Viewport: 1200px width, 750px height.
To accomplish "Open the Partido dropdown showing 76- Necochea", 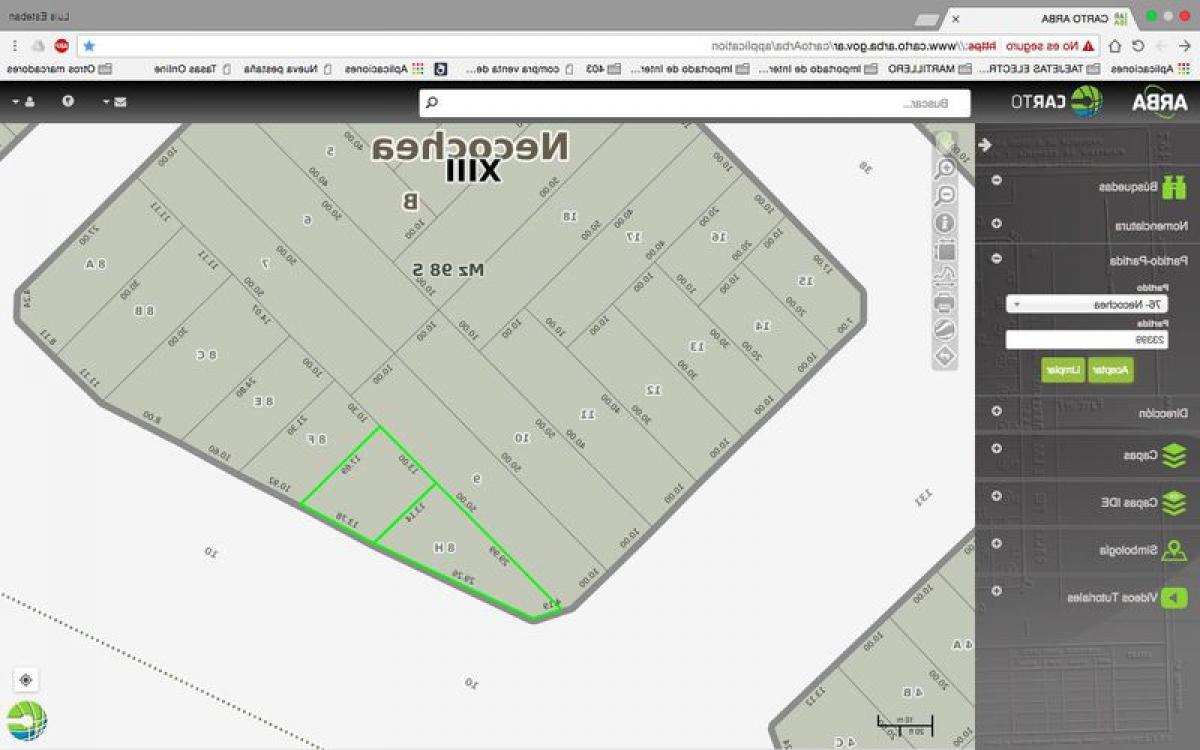I will (1087, 303).
